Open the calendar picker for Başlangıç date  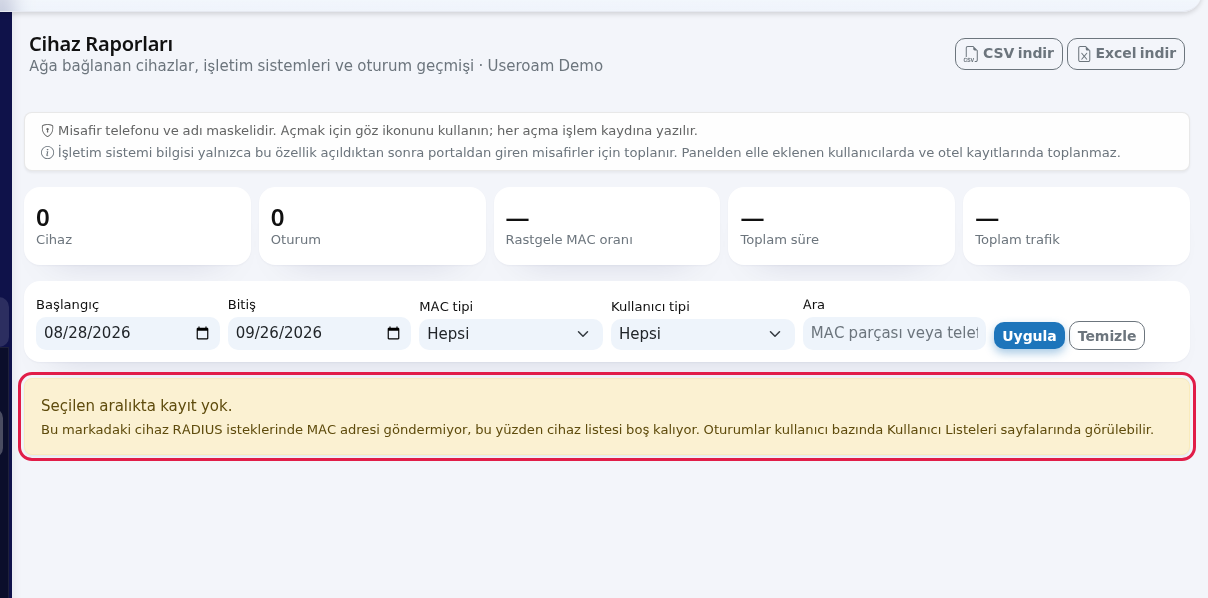point(202,334)
